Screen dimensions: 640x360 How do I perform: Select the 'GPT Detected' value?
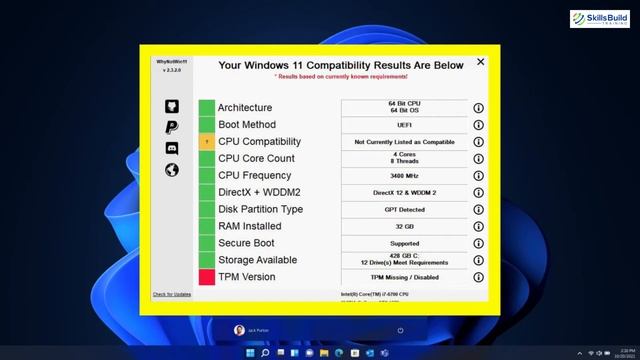(x=404, y=210)
